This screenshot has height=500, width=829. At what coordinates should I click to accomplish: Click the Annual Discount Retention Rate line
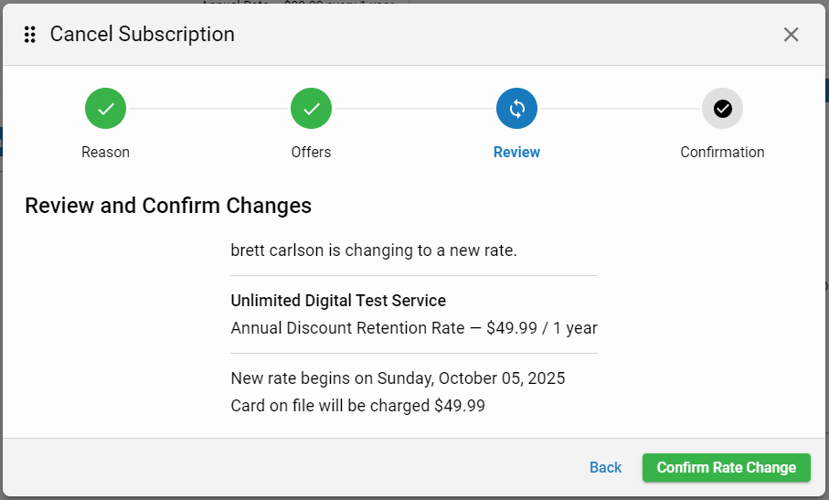click(414, 327)
